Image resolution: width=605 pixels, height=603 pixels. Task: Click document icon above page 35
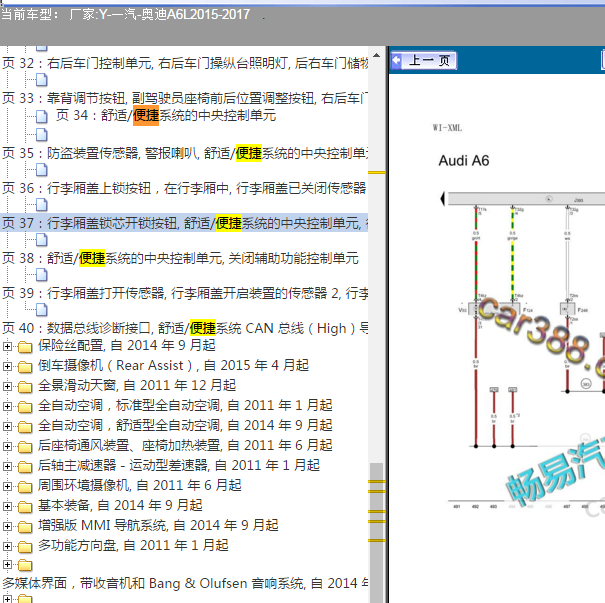[x=42, y=135]
